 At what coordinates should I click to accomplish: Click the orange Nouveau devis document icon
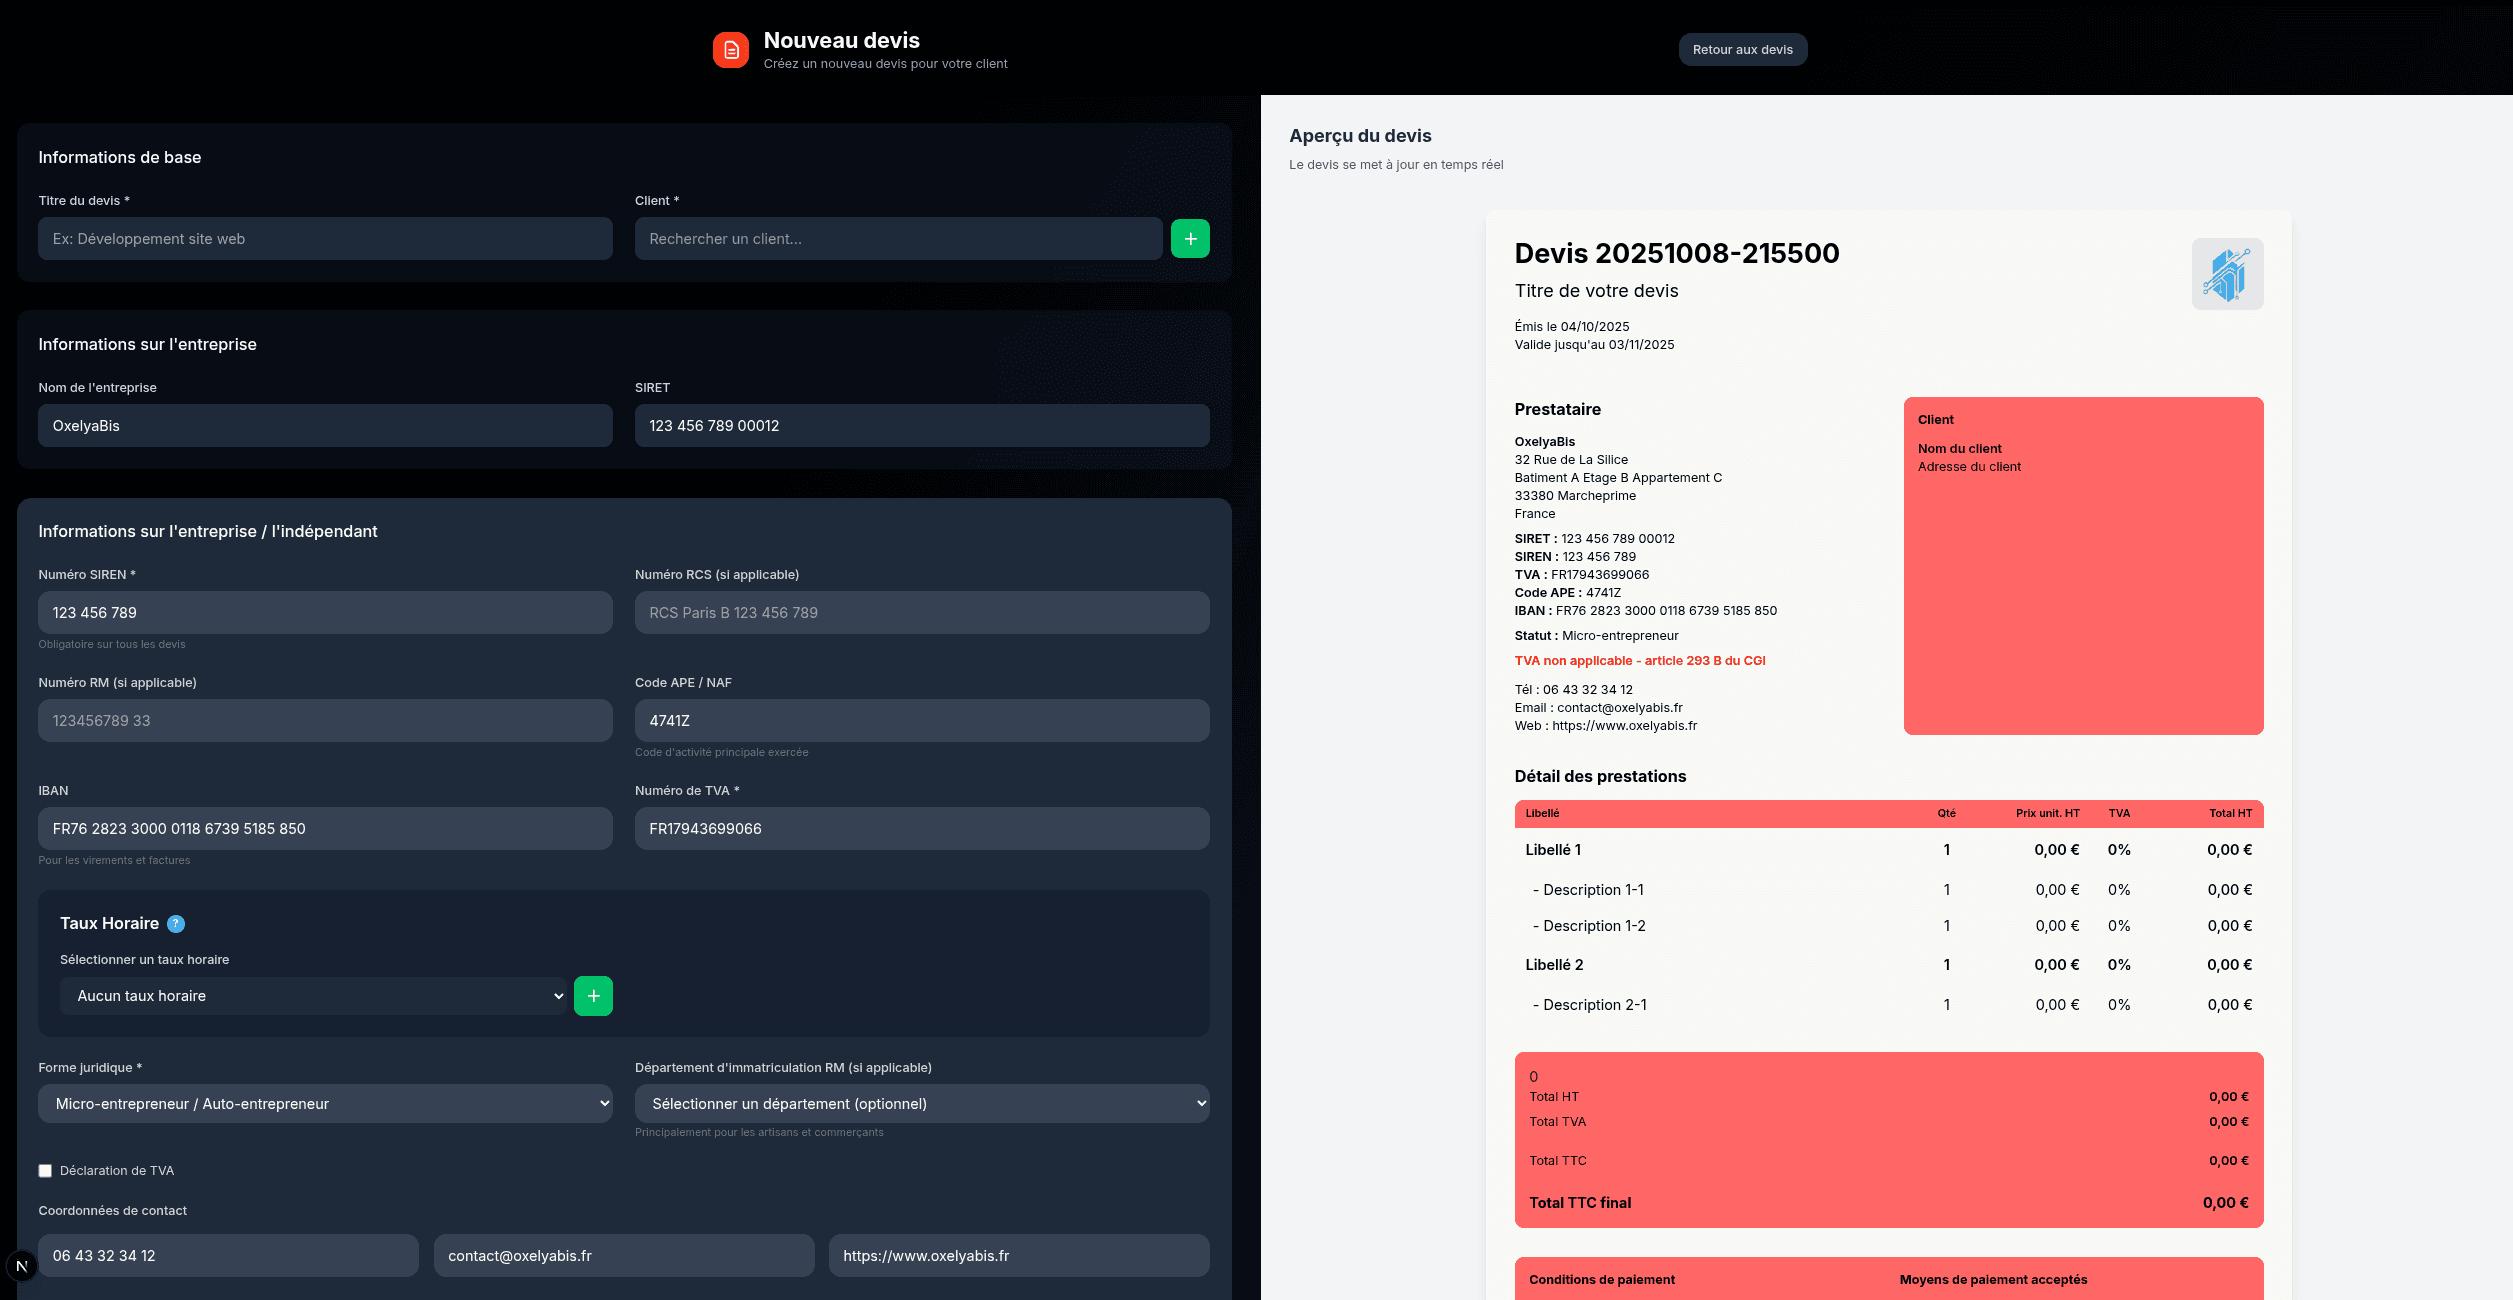[731, 50]
